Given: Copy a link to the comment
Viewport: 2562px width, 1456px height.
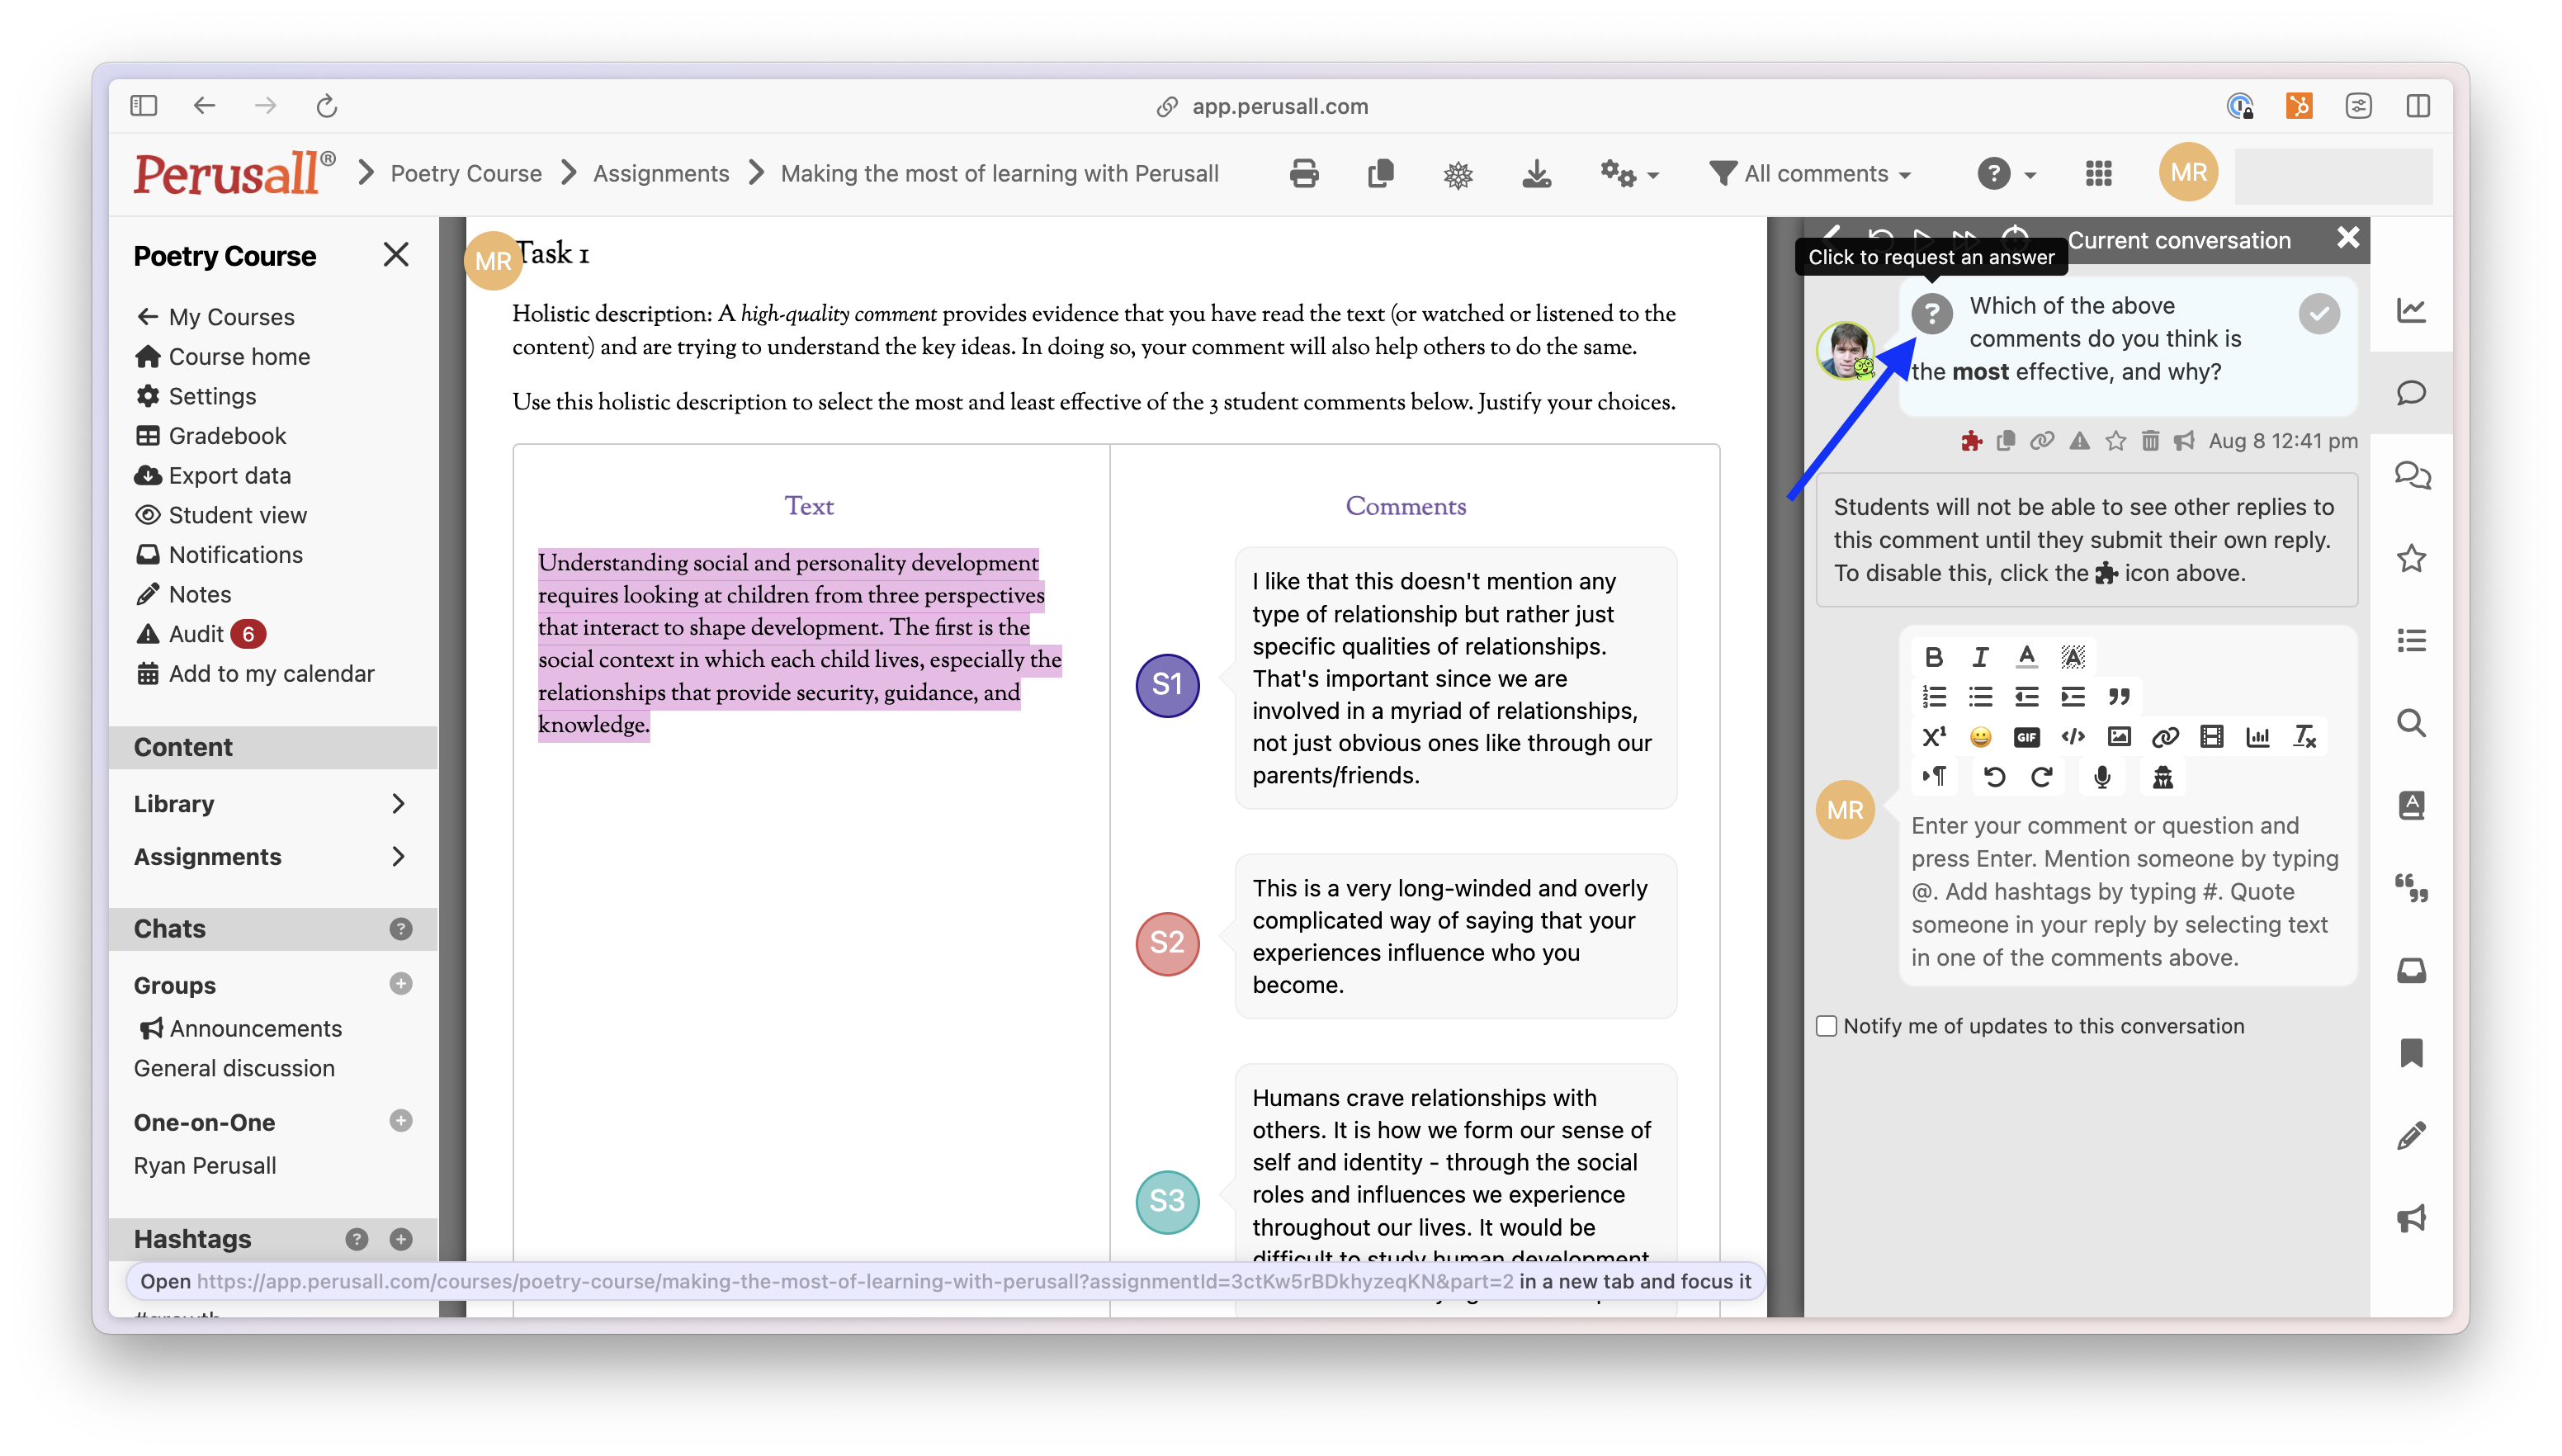Looking at the screenshot, I should coord(2041,440).
